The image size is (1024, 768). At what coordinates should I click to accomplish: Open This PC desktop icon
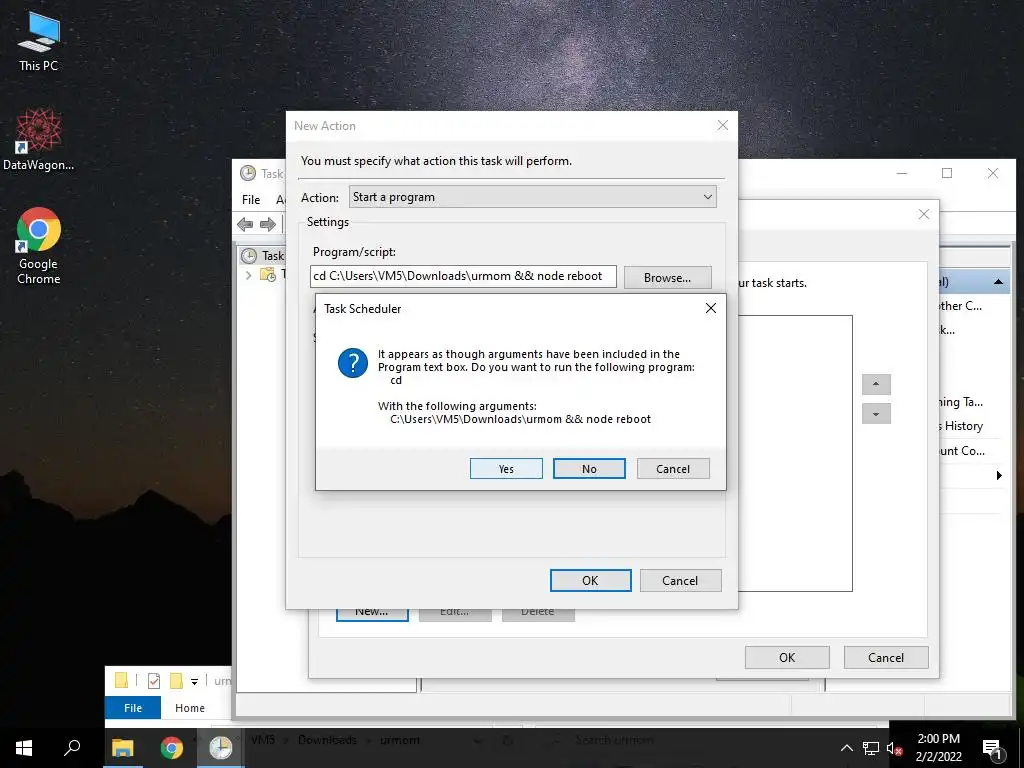39,40
